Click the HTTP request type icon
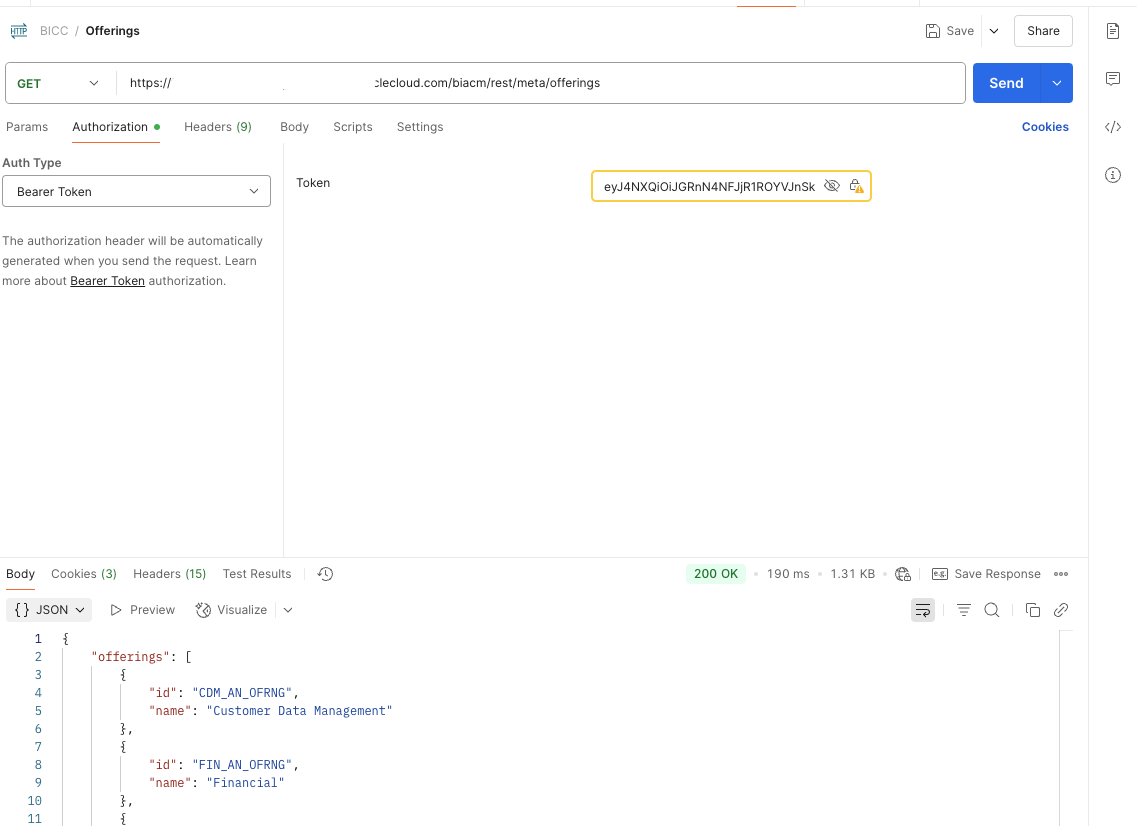 point(19,30)
